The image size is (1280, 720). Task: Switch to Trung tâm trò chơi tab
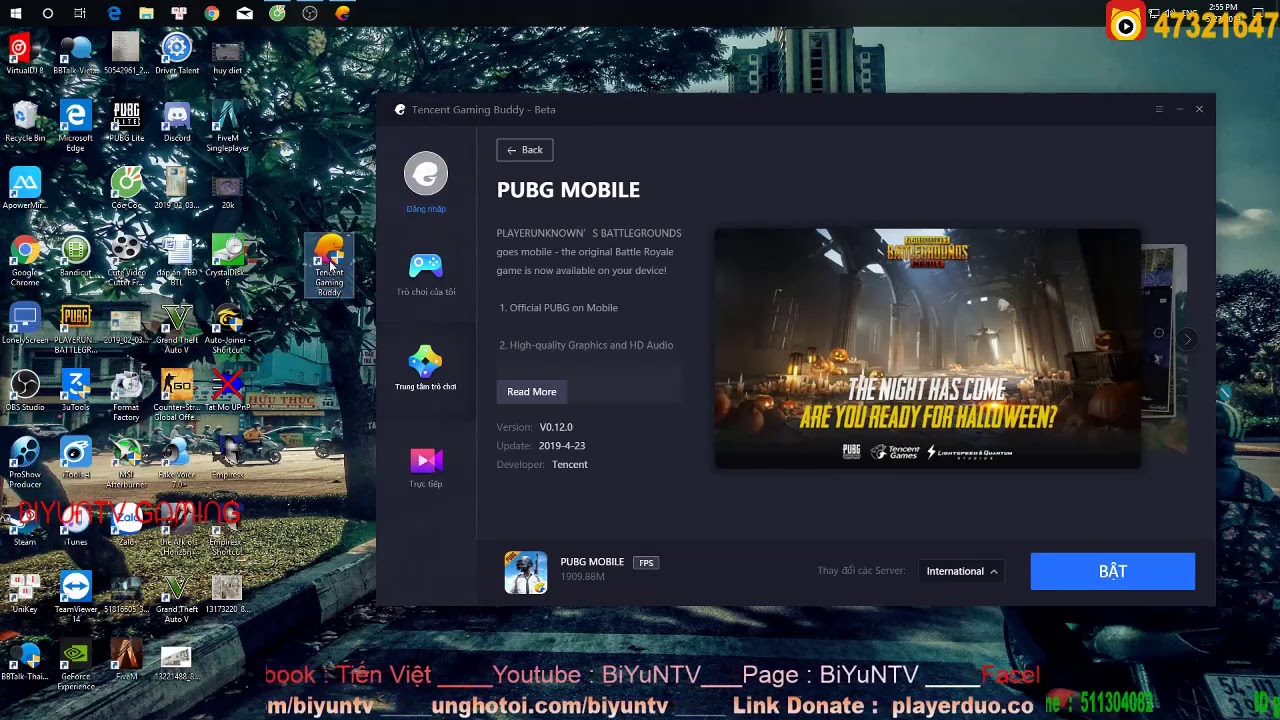click(426, 367)
